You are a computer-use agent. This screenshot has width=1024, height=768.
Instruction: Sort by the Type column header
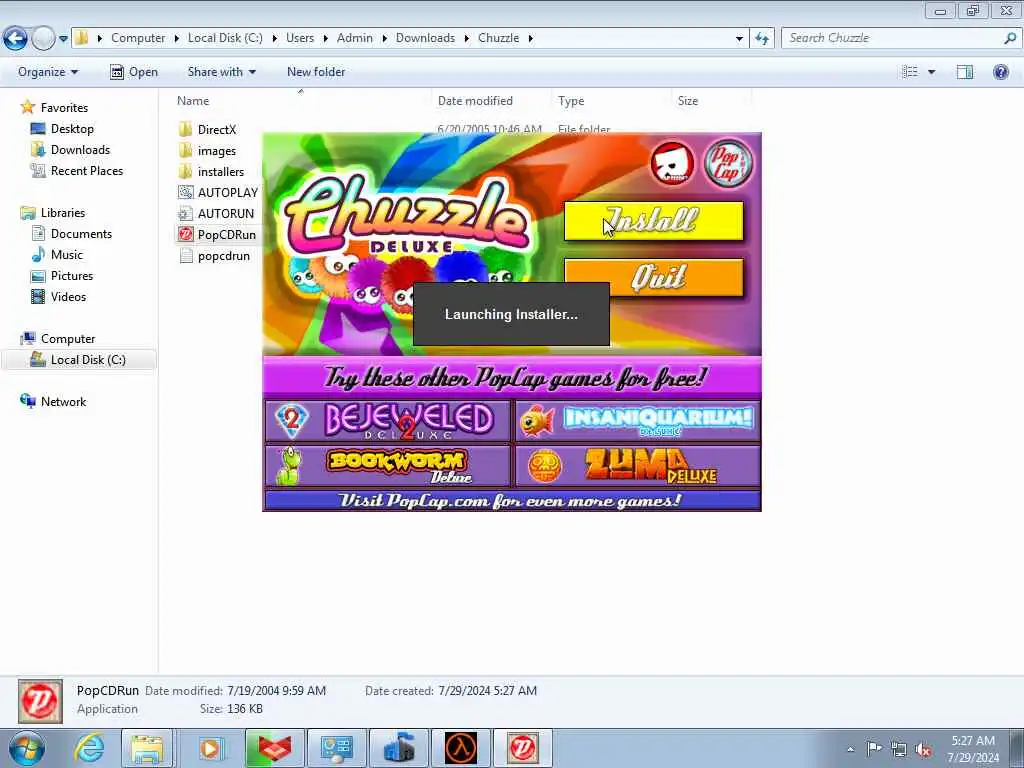tap(571, 101)
